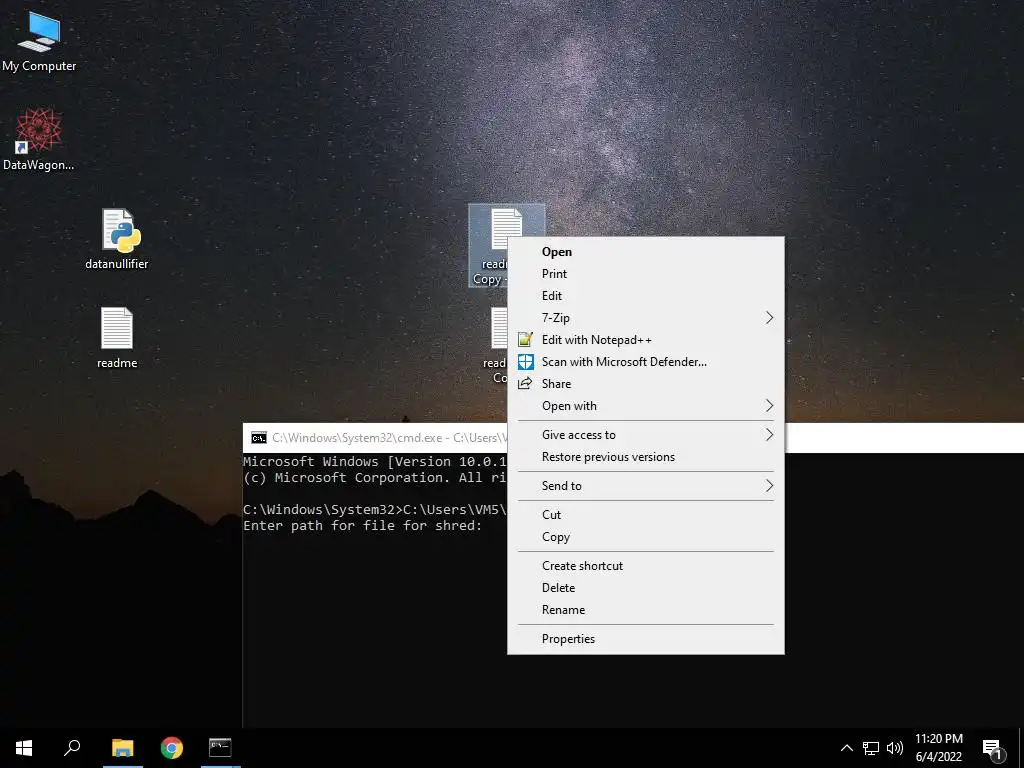This screenshot has width=1024, height=768.
Task: Choose Print in the context menu
Action: (x=646, y=274)
